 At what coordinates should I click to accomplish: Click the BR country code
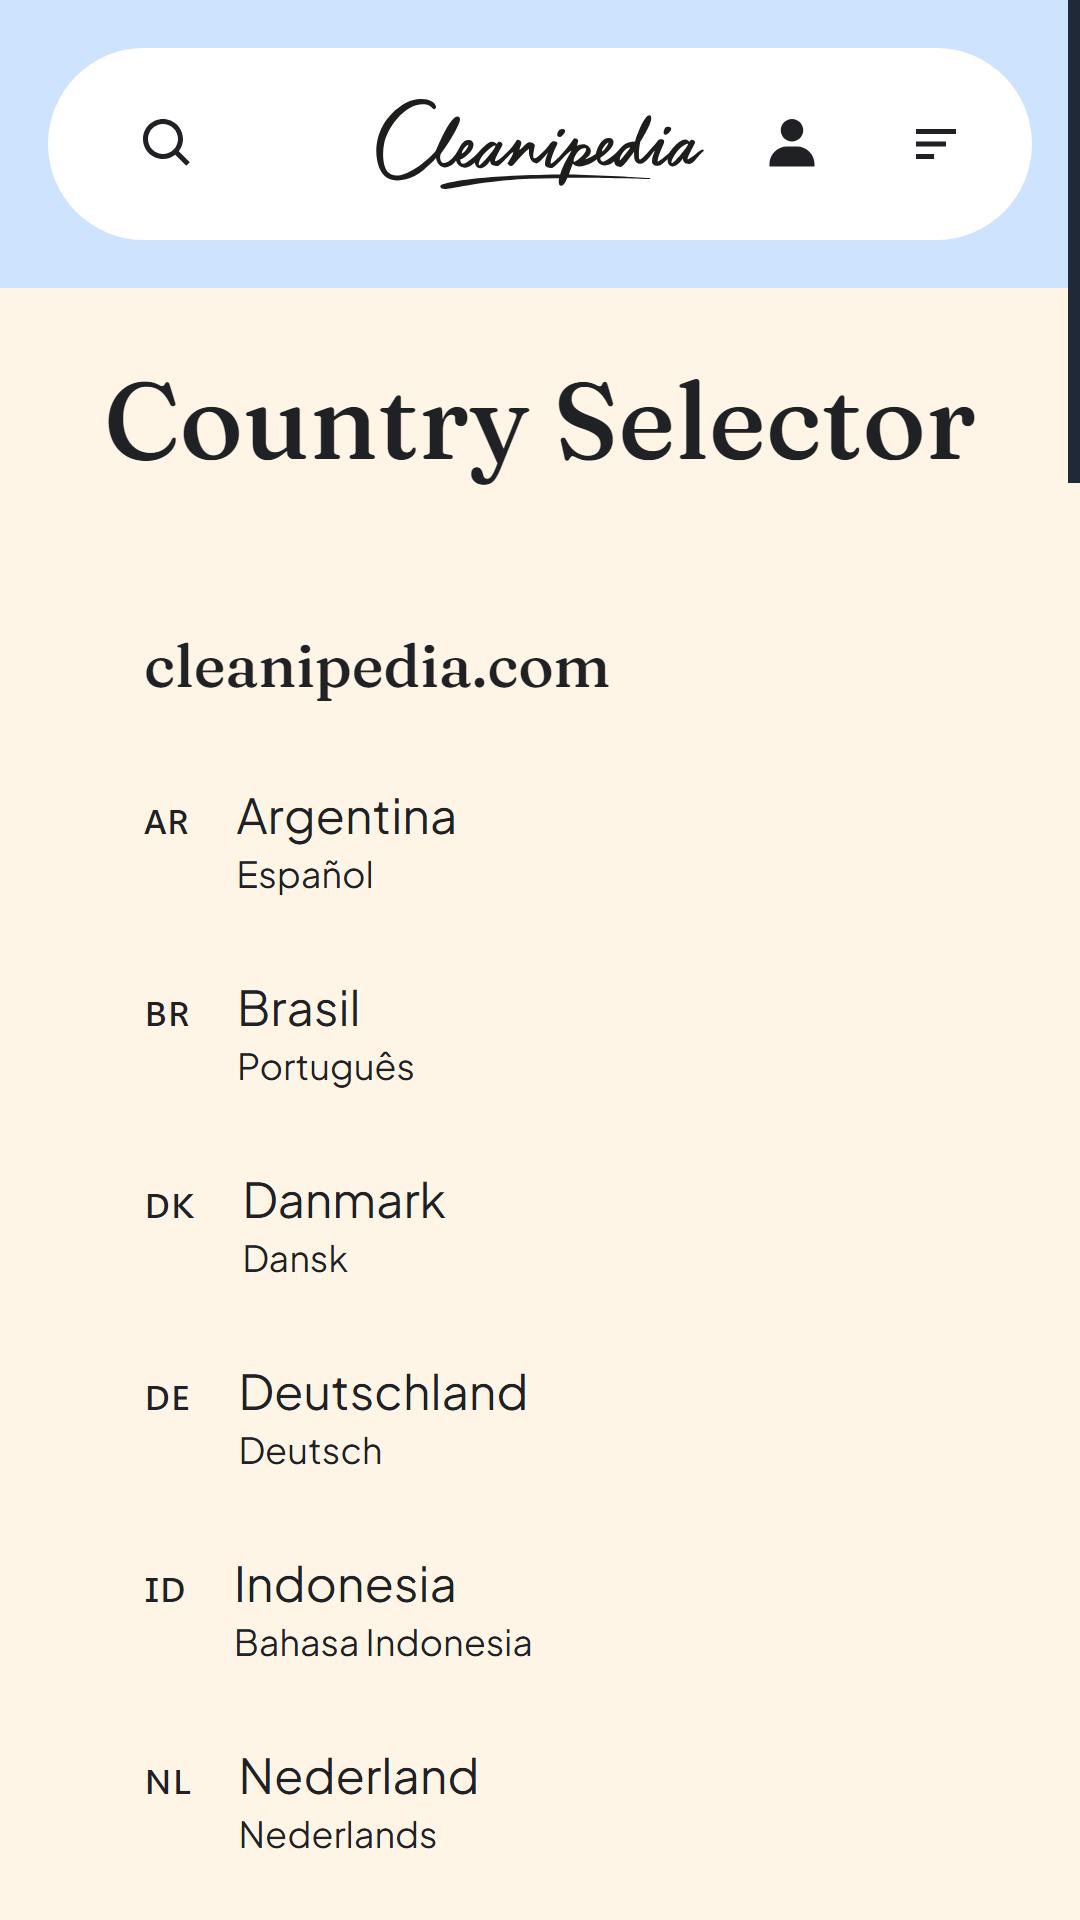coord(167,1015)
